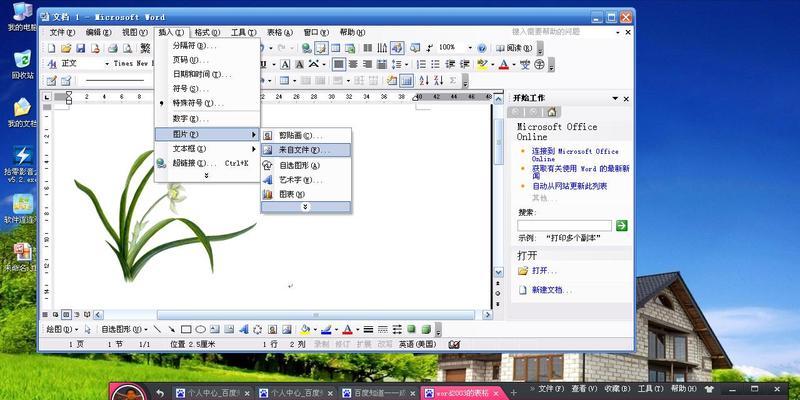The width and height of the screenshot is (800, 400).
Task: Click red Font Color A in Drawing toolbar
Action: tap(347, 329)
